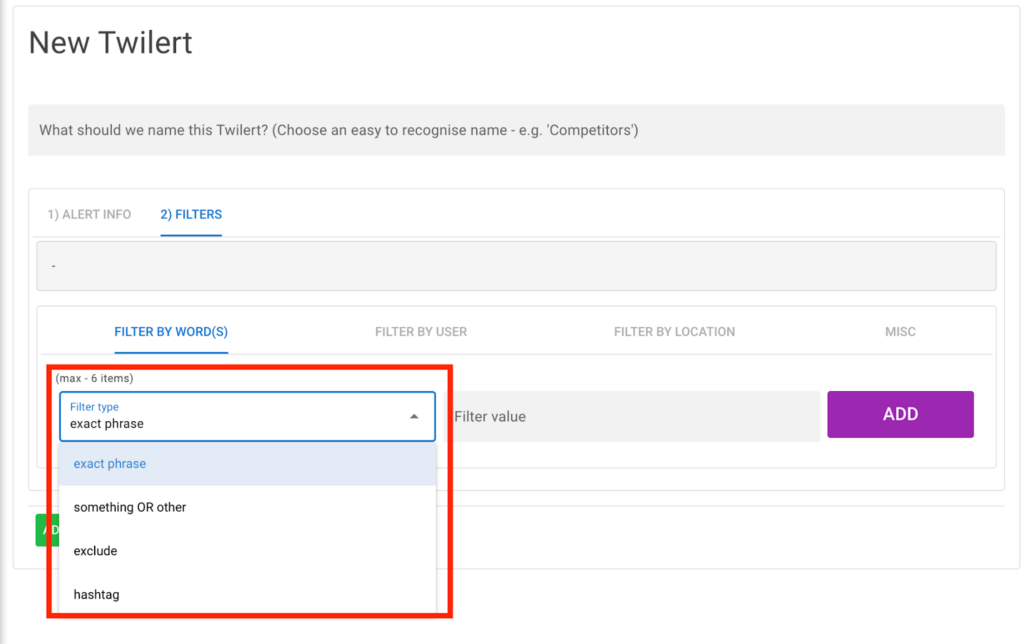Choose 'something OR other' from the list
Viewport: 1024px width, 644px height.
pos(129,507)
